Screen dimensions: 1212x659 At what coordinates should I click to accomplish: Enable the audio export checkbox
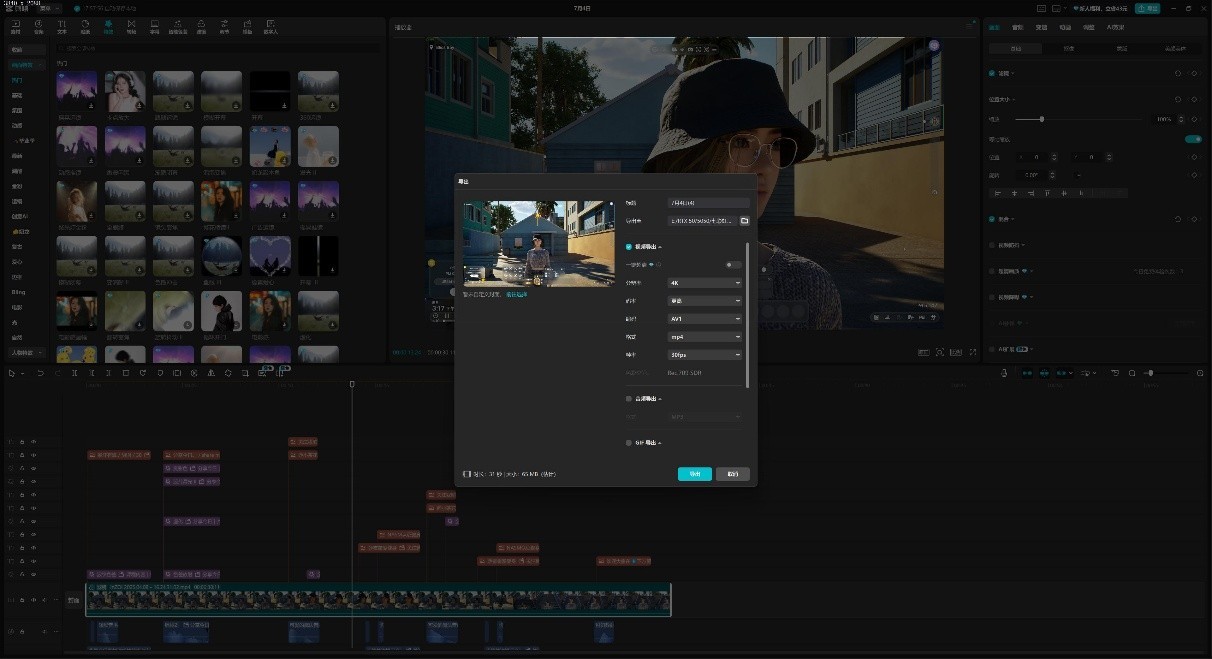coord(629,399)
